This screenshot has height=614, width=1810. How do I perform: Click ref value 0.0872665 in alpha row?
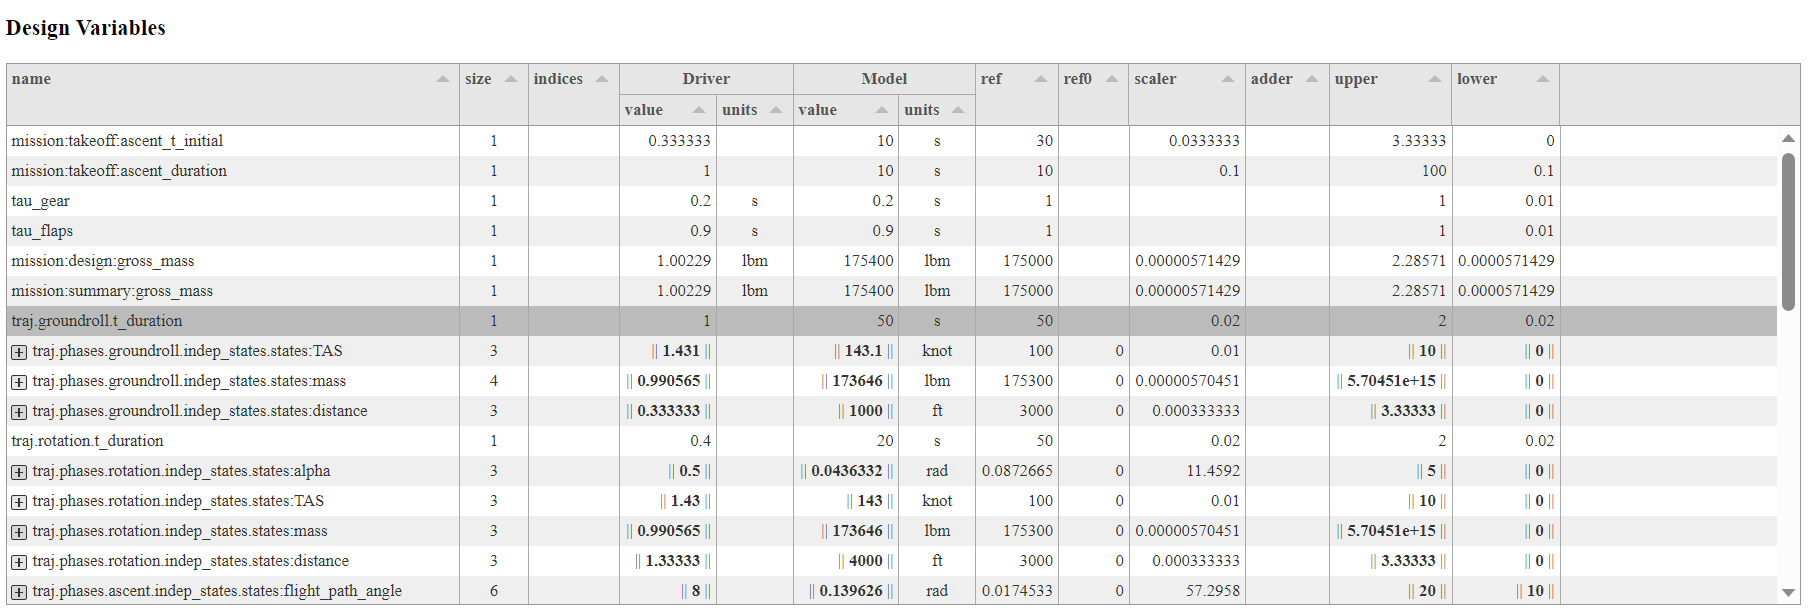(x=1017, y=471)
